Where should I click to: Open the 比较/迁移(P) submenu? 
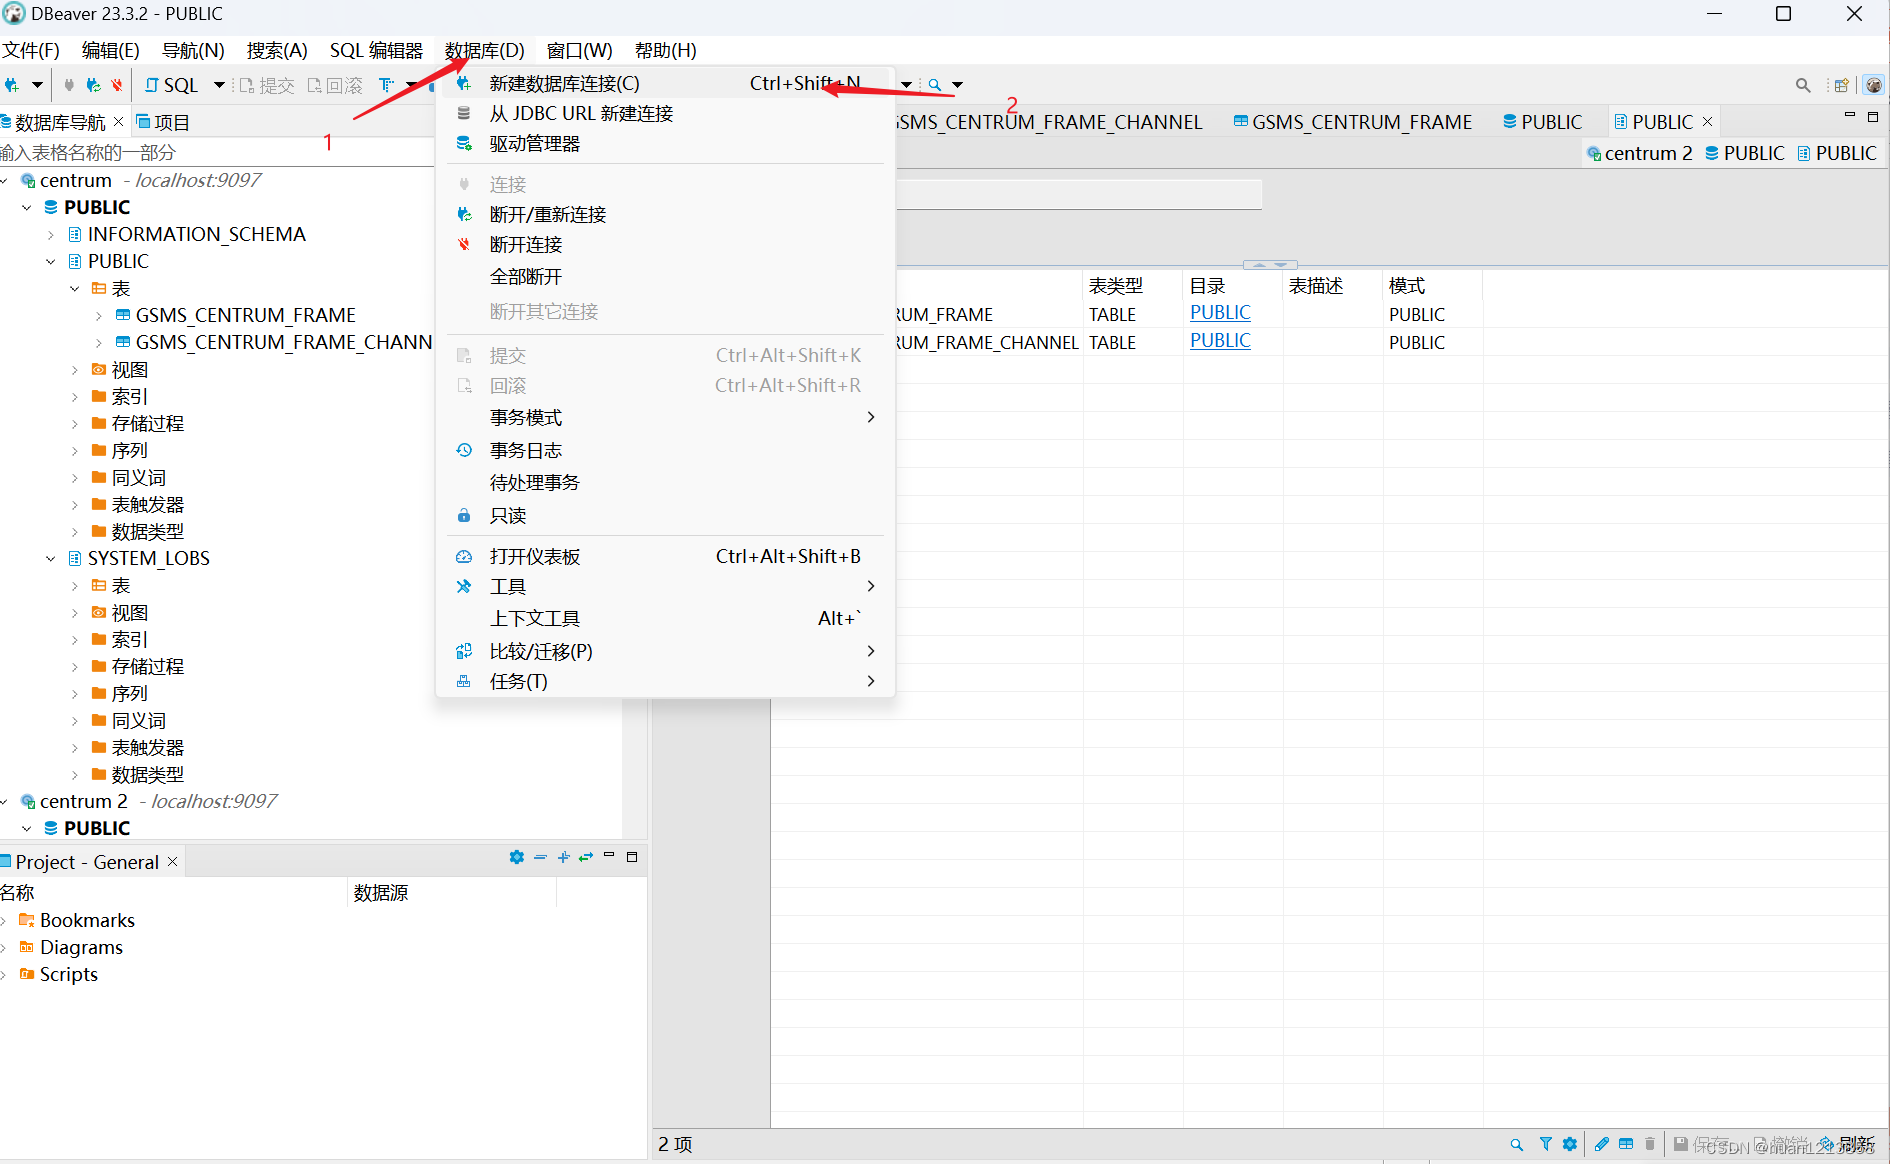pyautogui.click(x=665, y=652)
